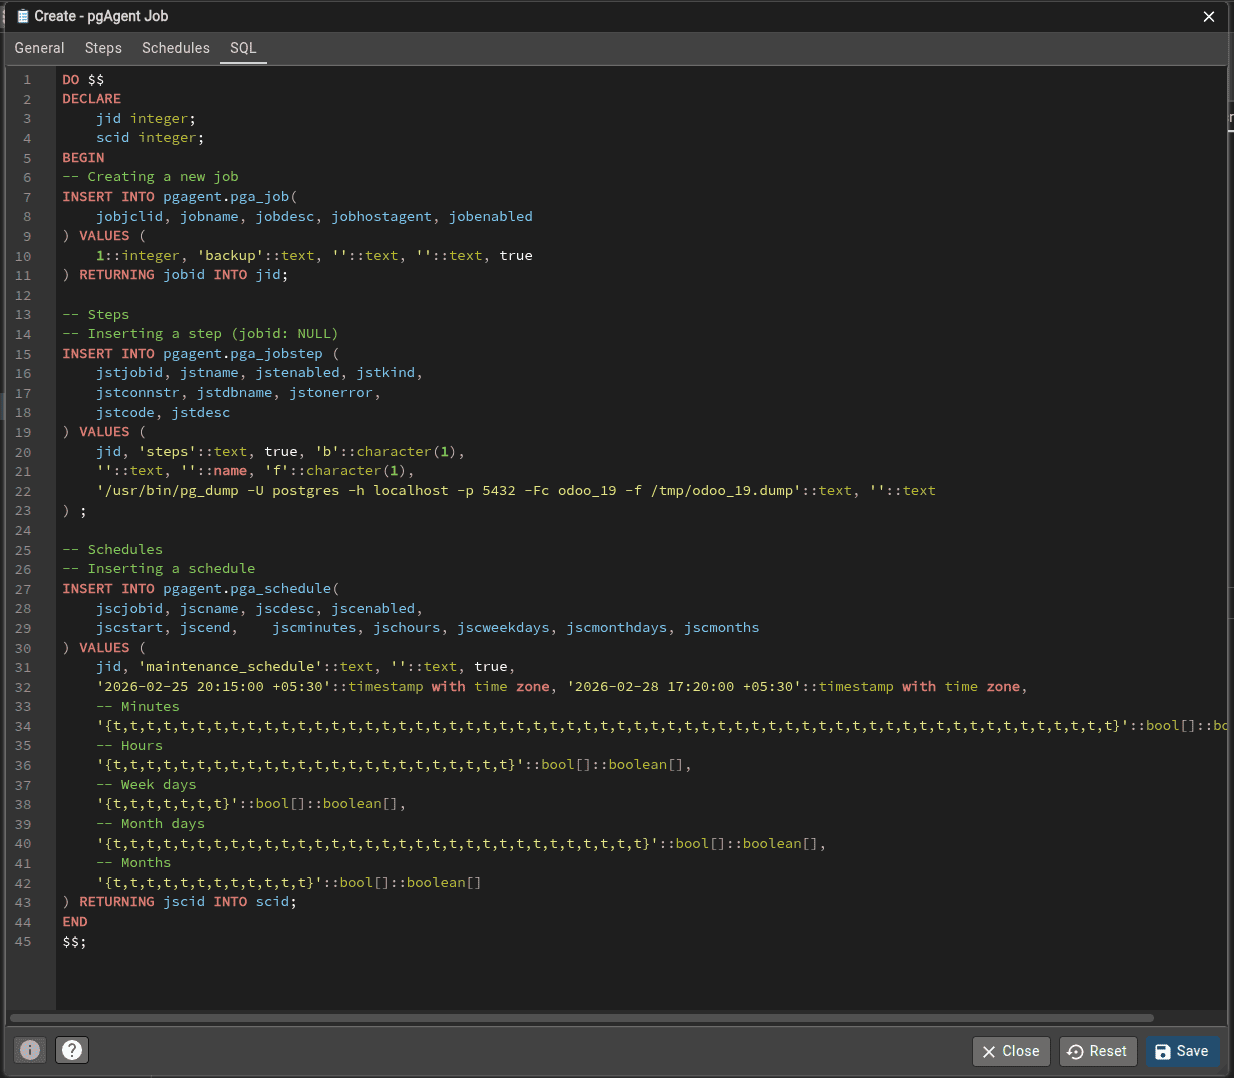Screen dimensions: 1234x1078
Task: Close the dialog using the top-right X
Action: tap(1208, 16)
